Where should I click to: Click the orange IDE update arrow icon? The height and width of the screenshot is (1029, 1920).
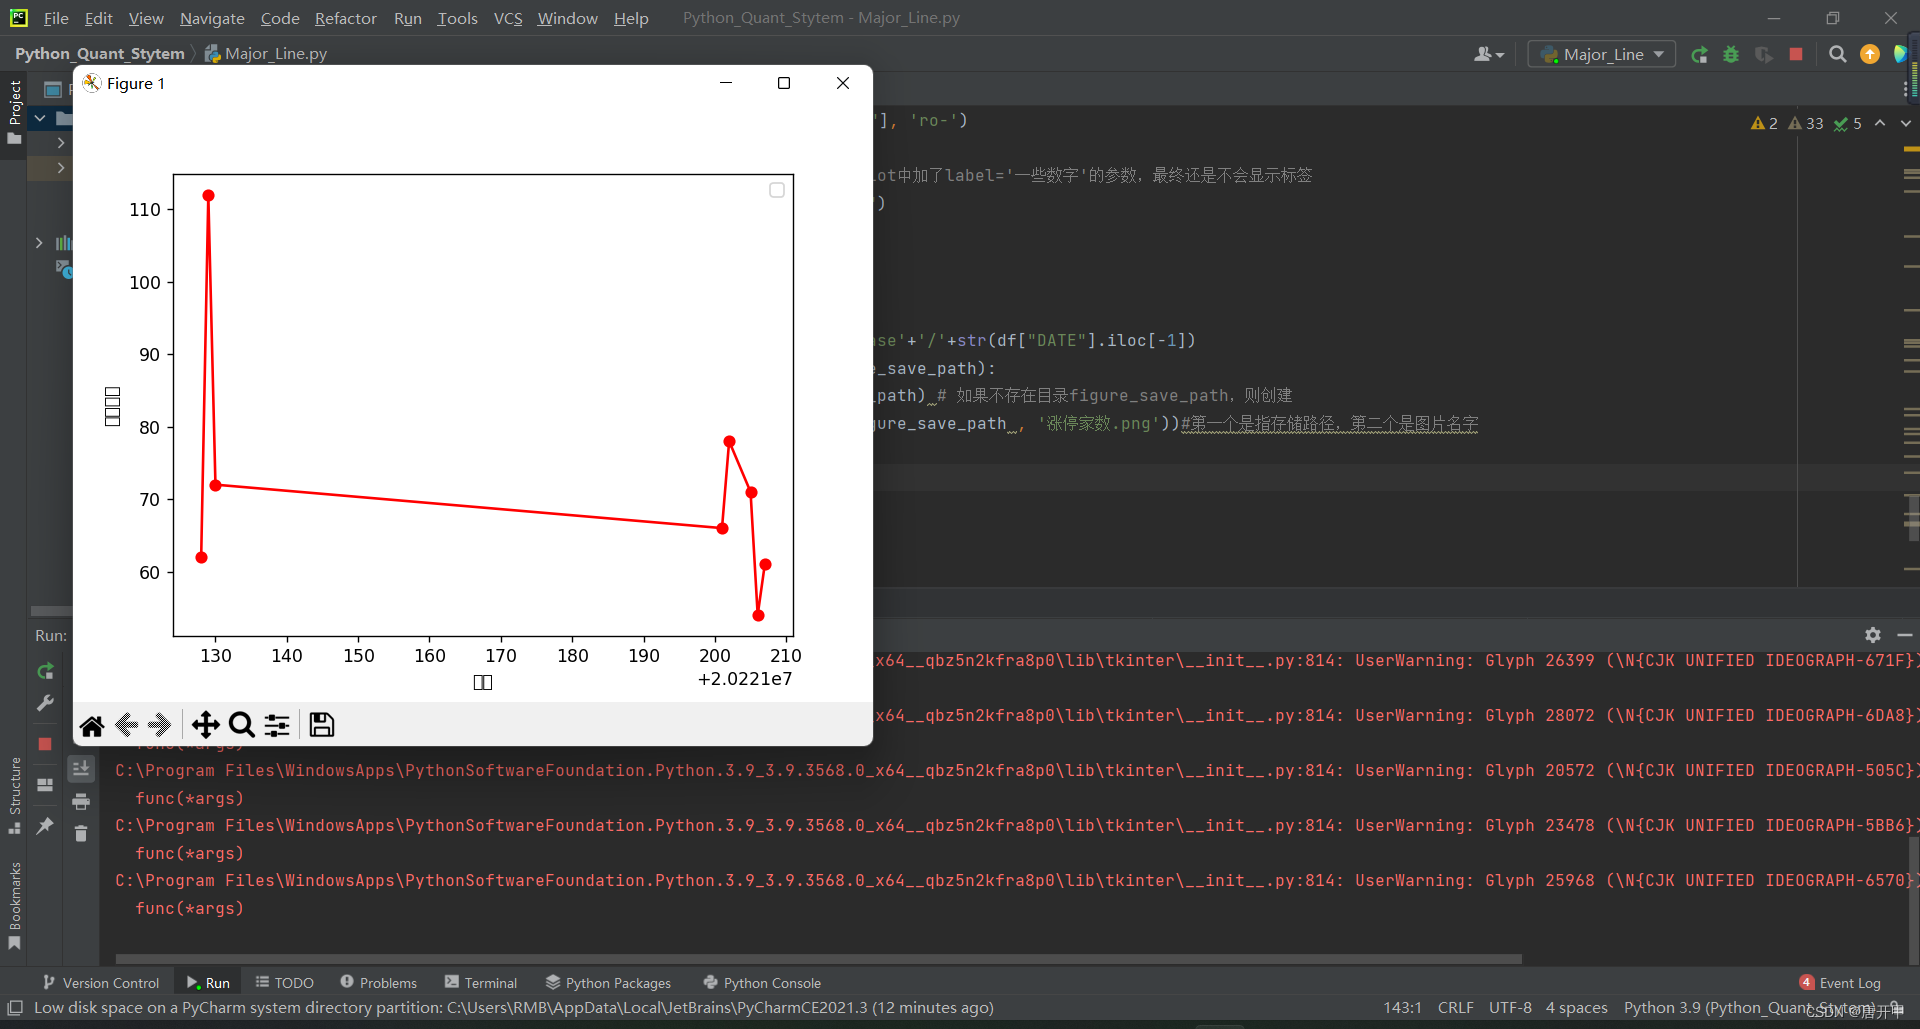(x=1869, y=54)
